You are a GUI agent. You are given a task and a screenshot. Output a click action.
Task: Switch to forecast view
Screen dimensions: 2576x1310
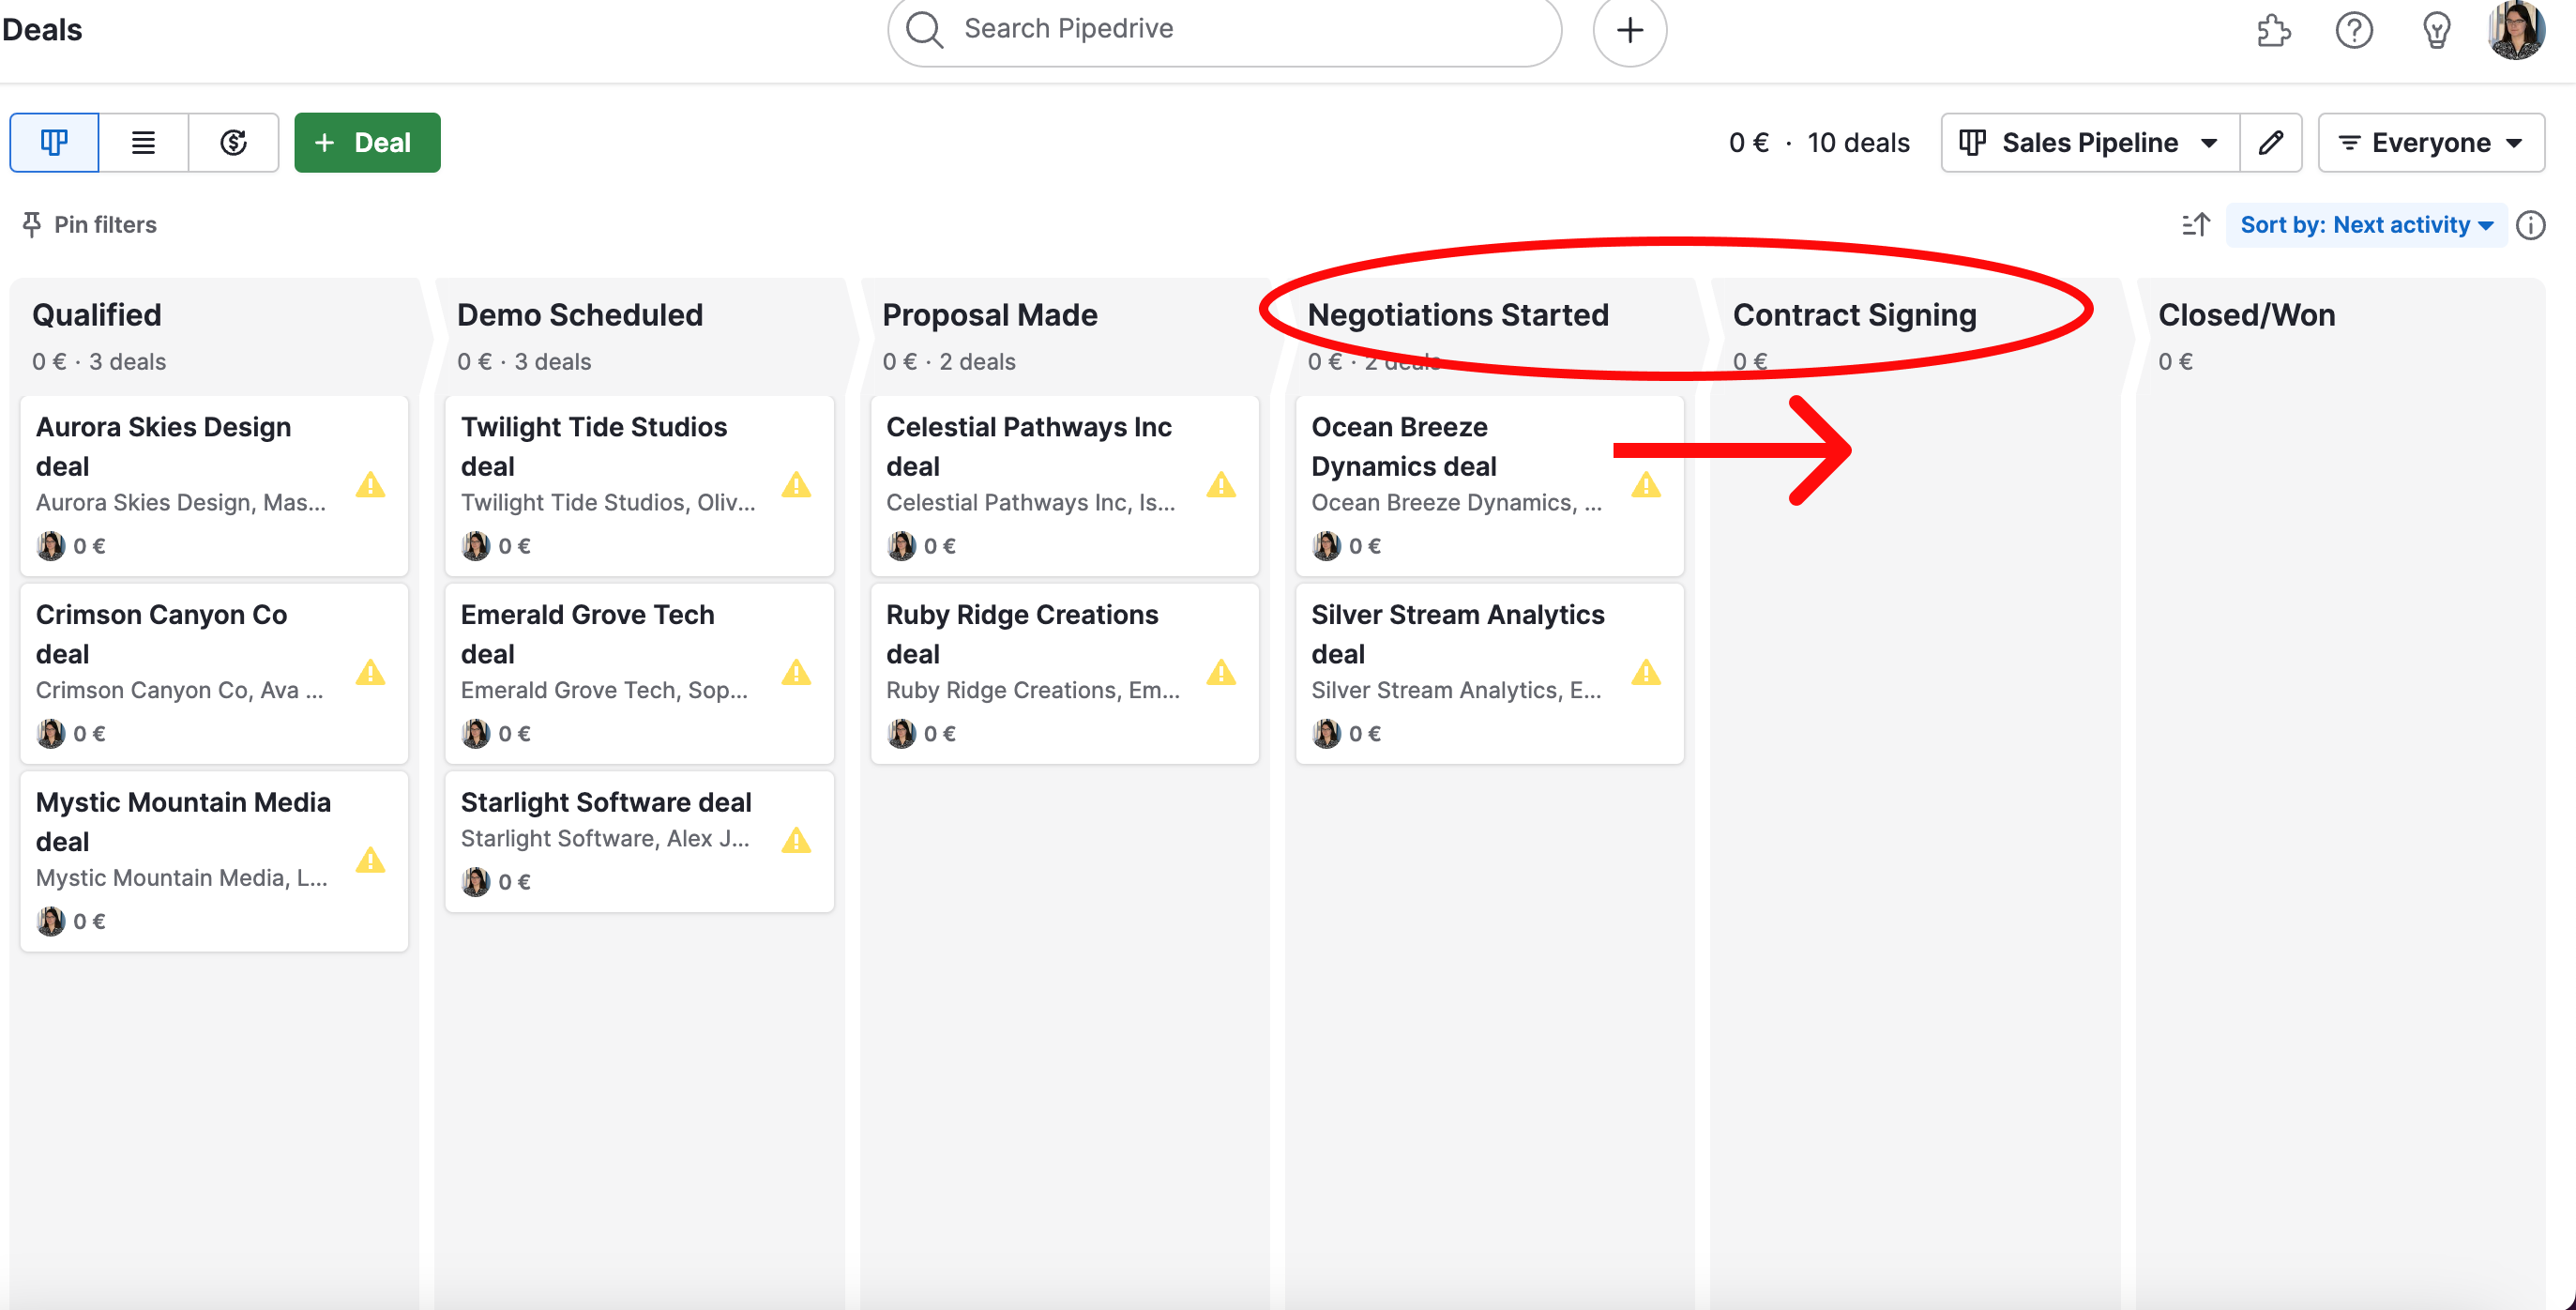(233, 143)
